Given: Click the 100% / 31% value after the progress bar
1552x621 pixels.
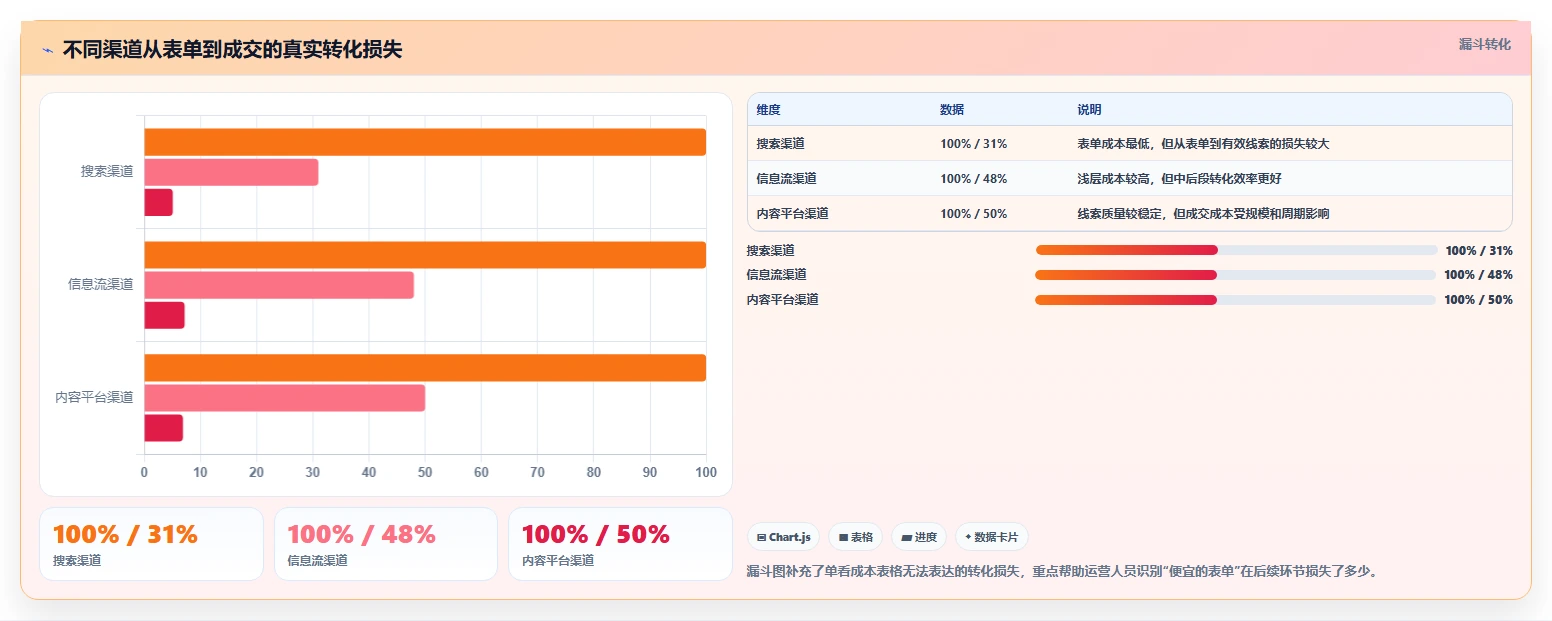Looking at the screenshot, I should click(1479, 251).
